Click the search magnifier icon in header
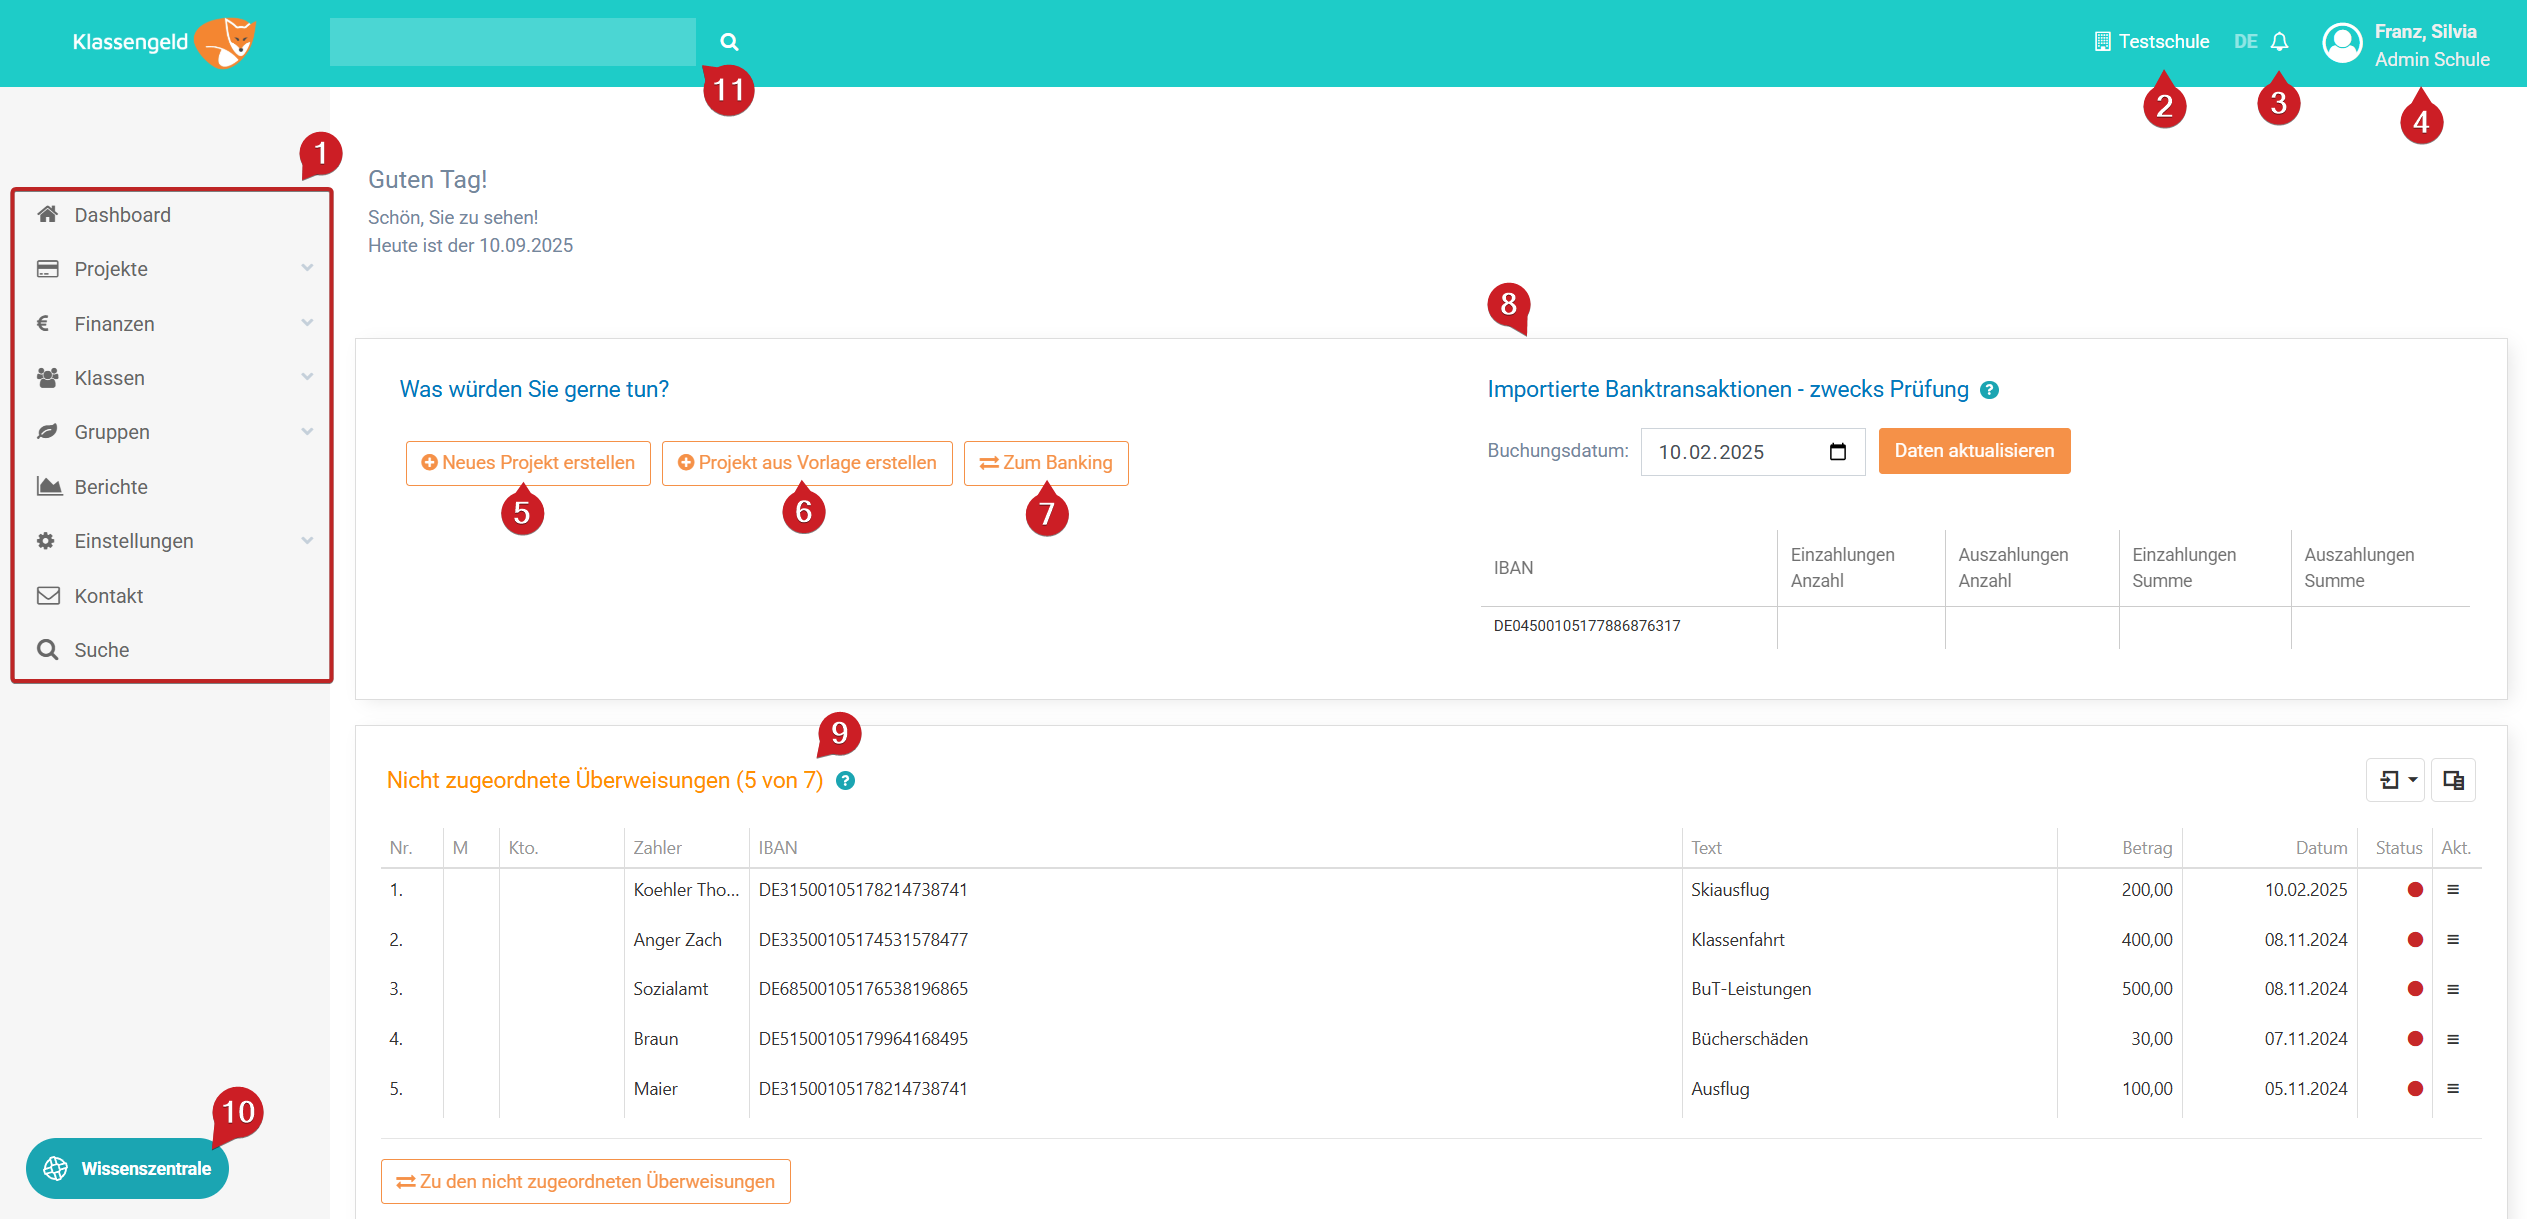 click(x=729, y=42)
